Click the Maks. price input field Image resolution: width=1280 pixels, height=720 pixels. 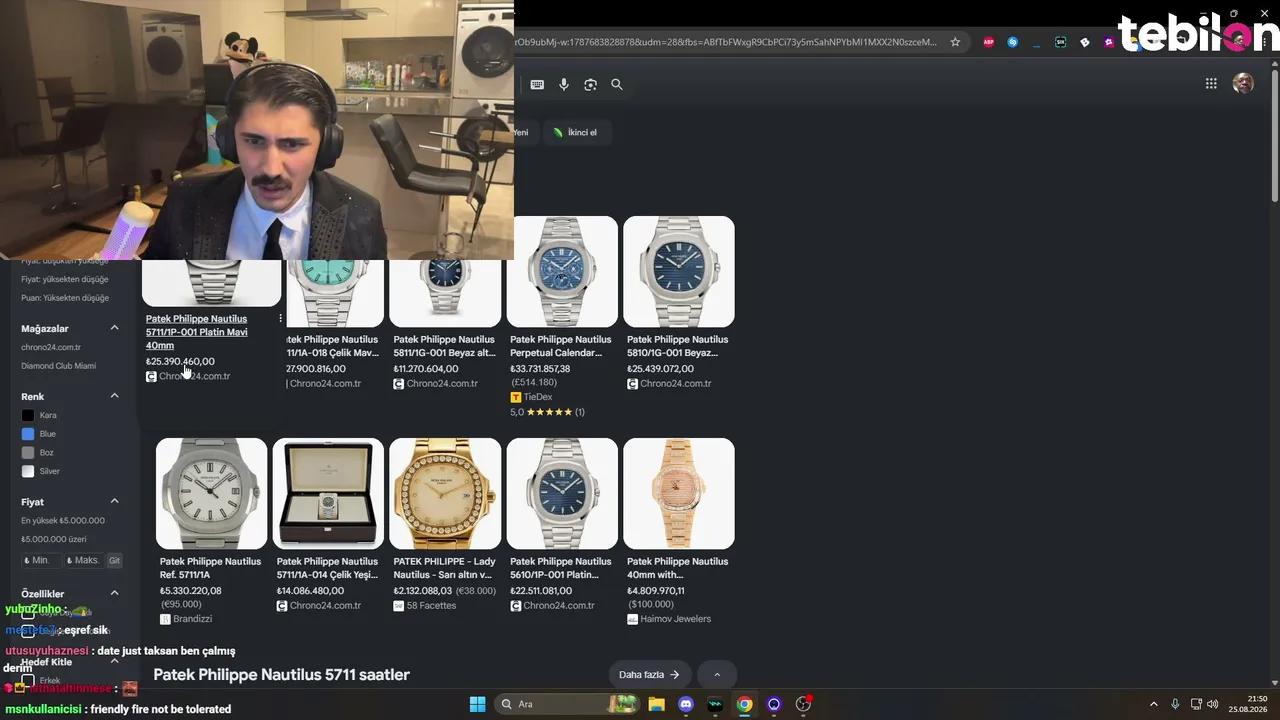click(x=85, y=561)
